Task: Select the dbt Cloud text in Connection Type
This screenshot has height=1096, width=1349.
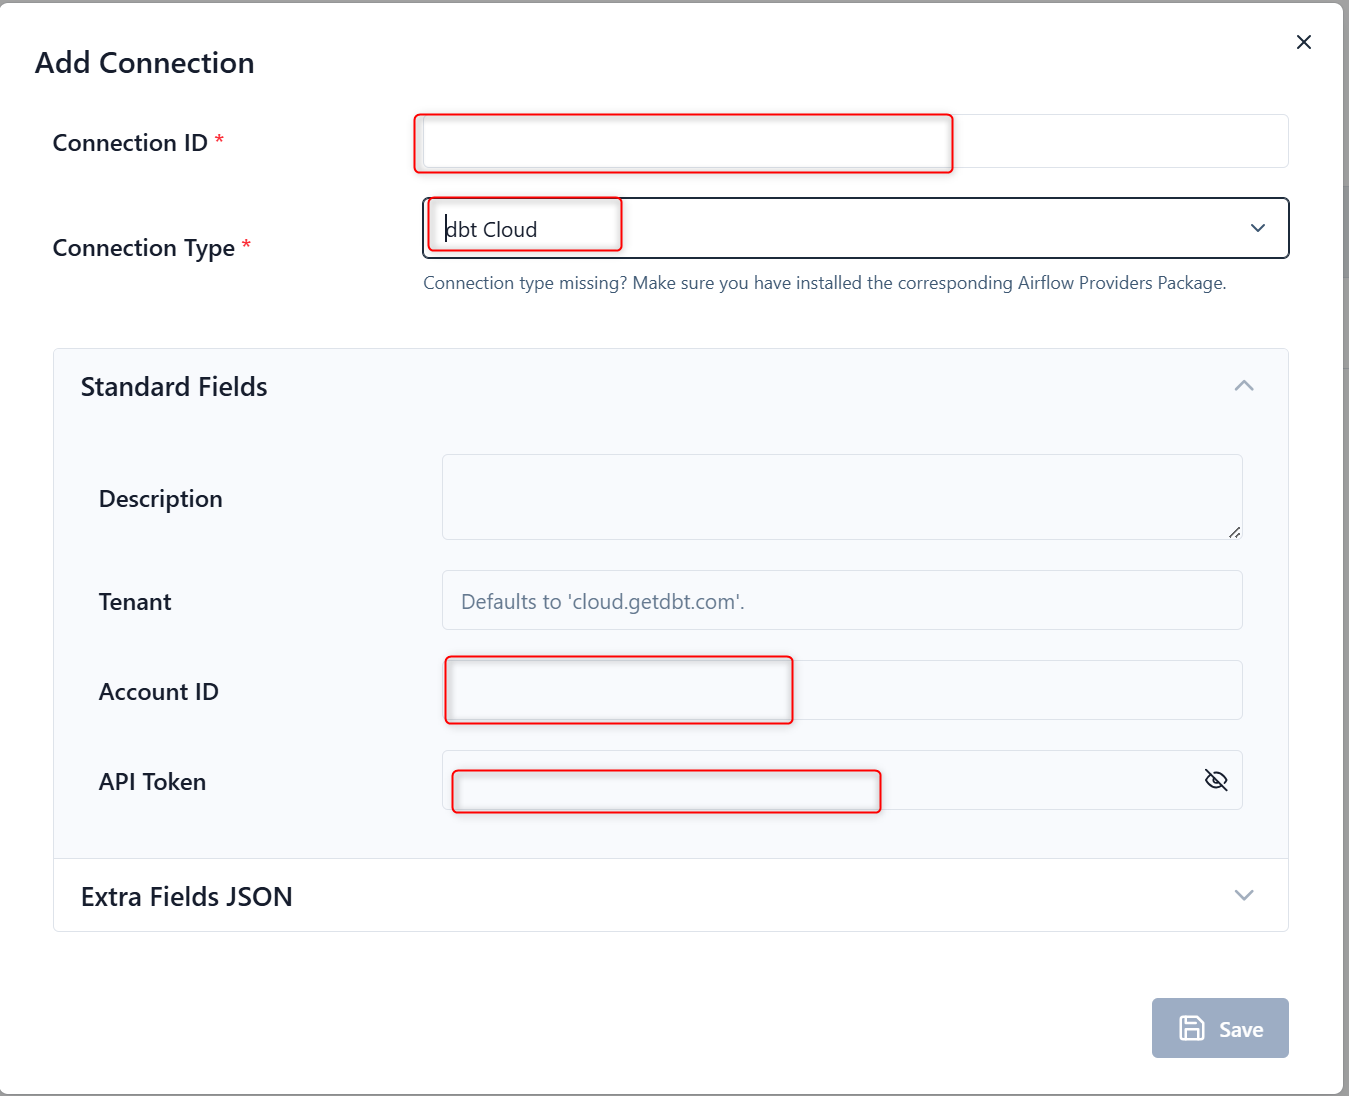Action: point(492,230)
